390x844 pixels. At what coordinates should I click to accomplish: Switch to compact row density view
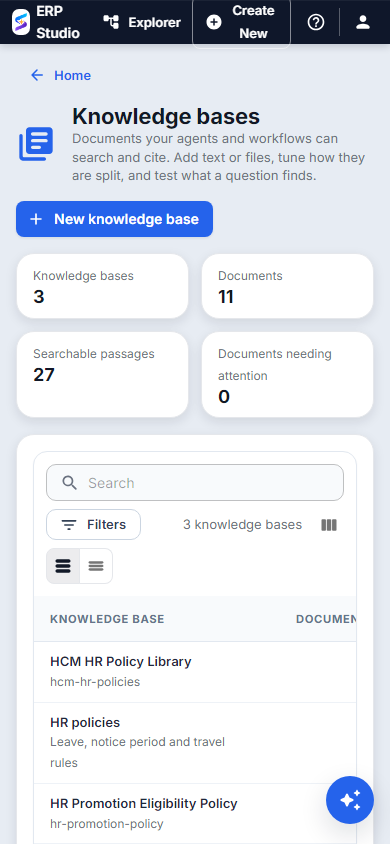click(96, 566)
